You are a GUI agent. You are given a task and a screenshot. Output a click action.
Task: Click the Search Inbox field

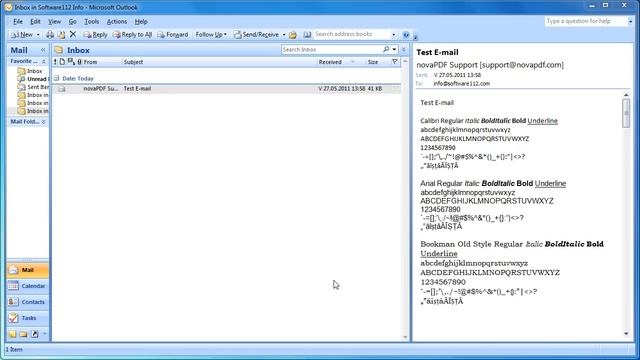point(331,49)
